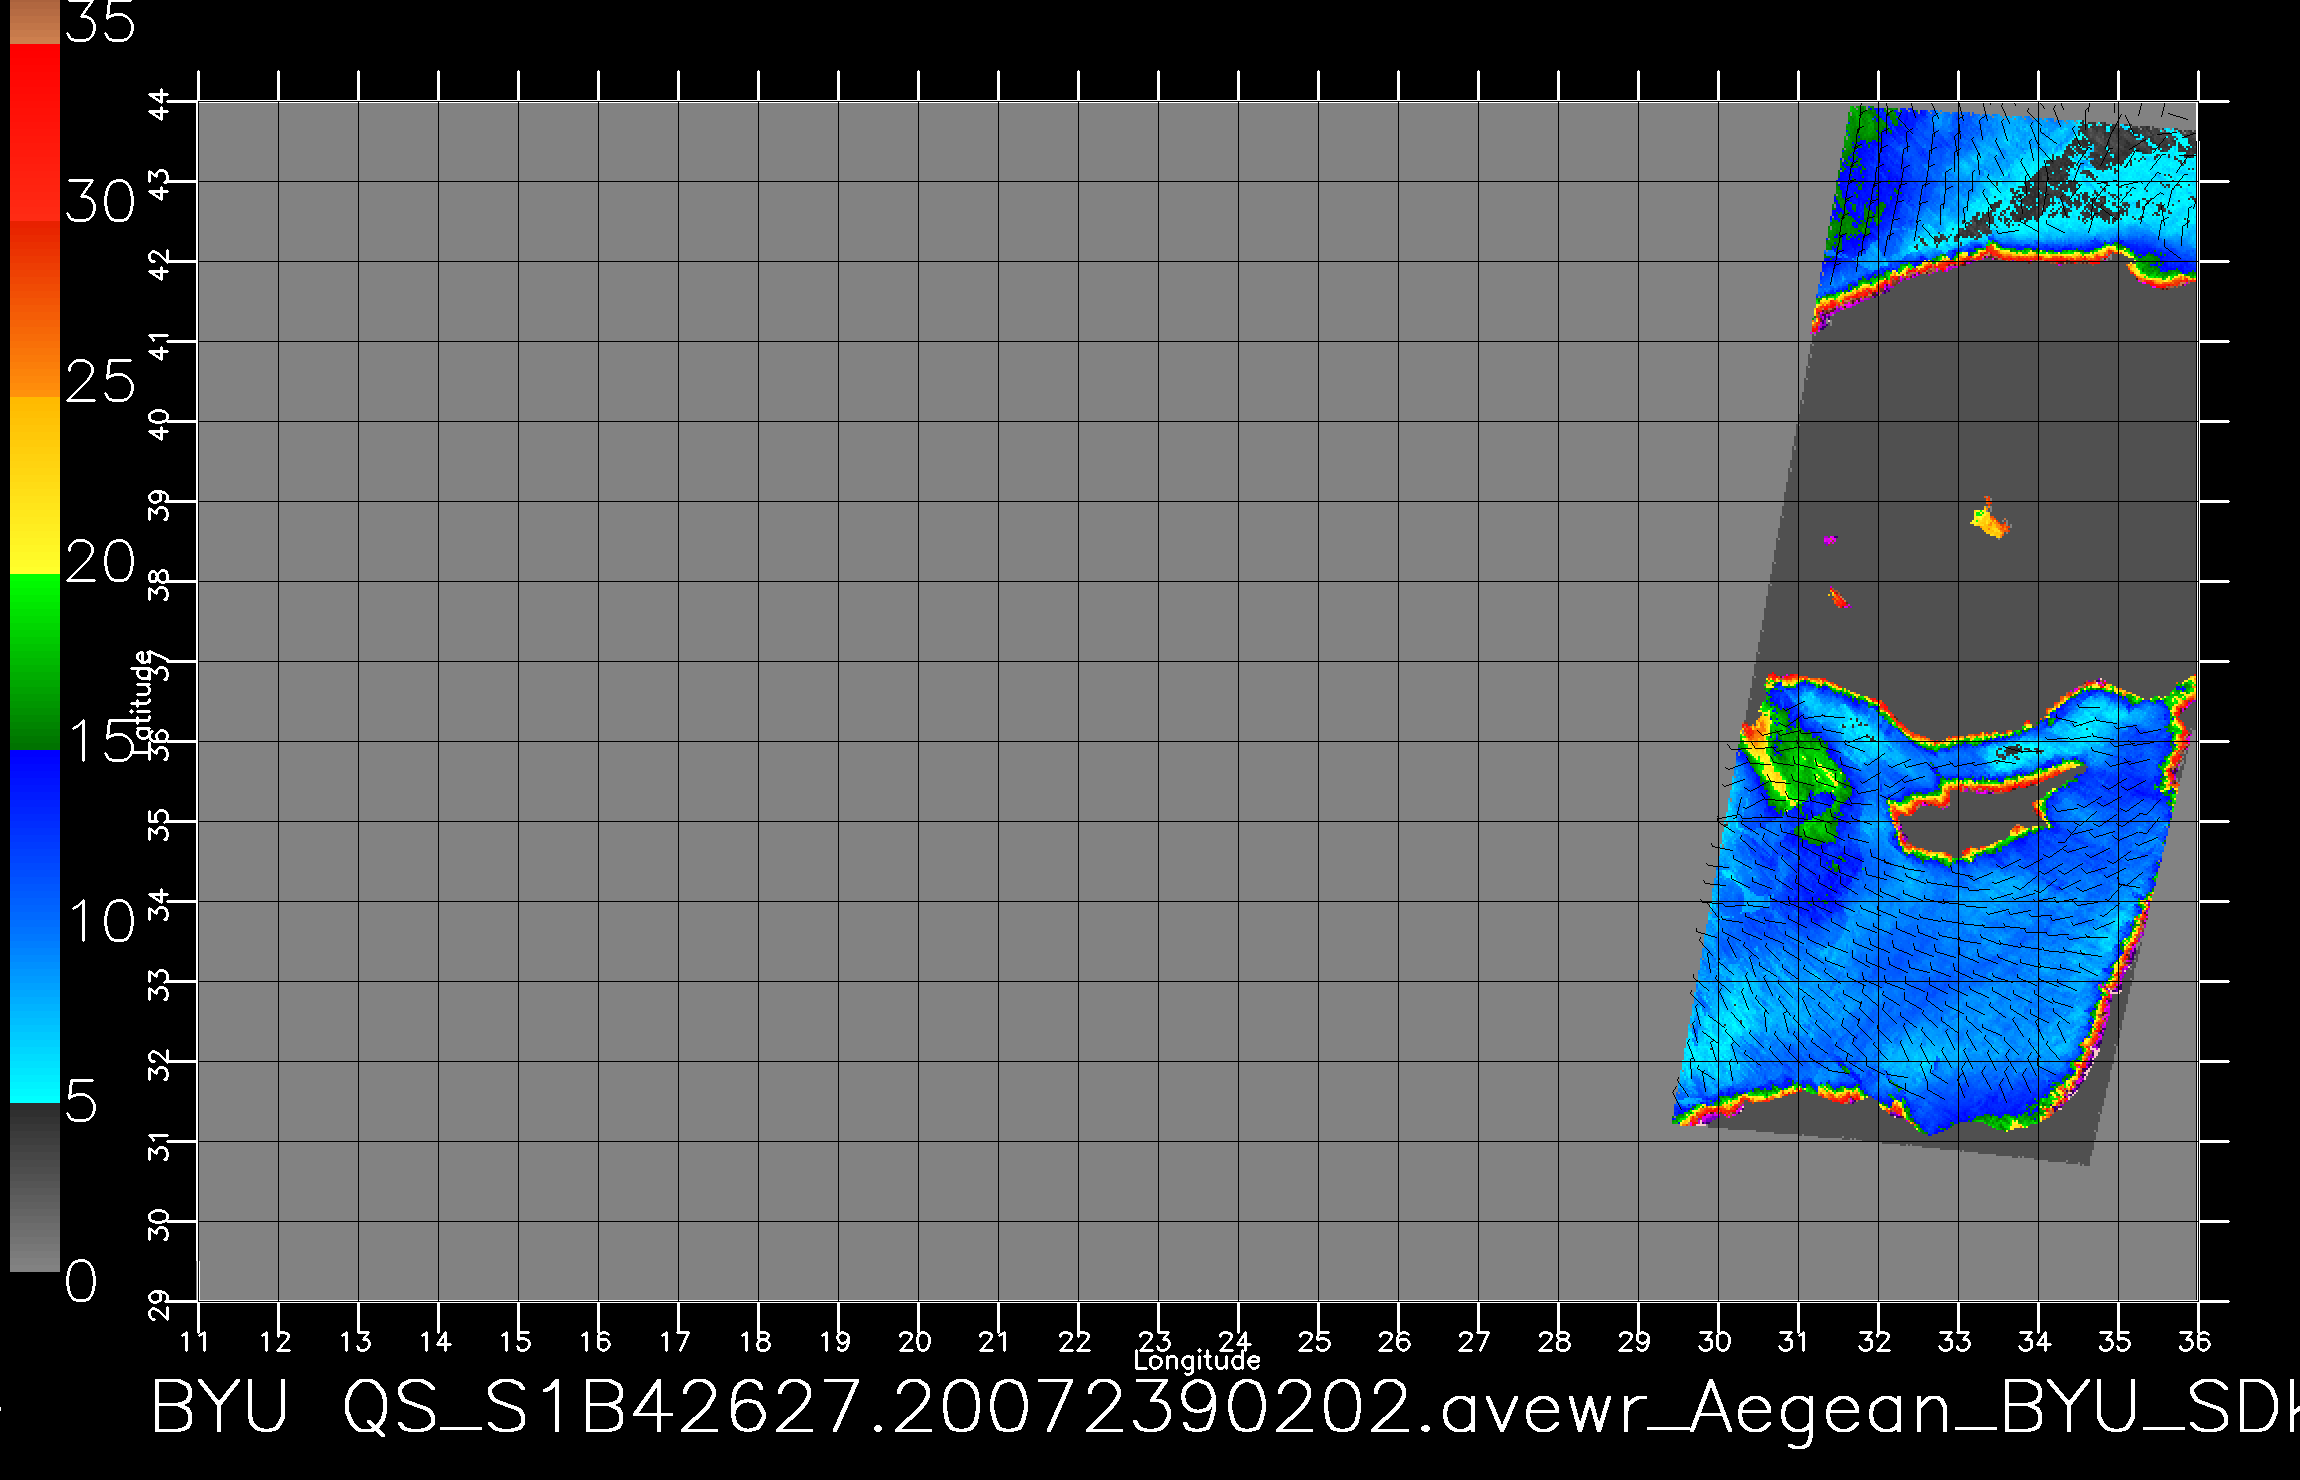The width and height of the screenshot is (2300, 1480).
Task: Click latitude tick label "38"
Action: [x=160, y=585]
